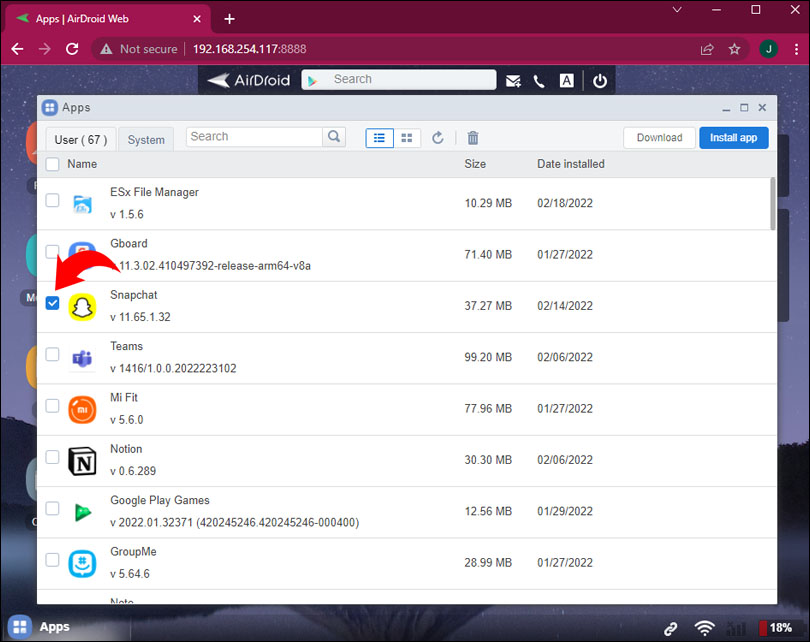Switch to grid view layout

click(x=407, y=138)
